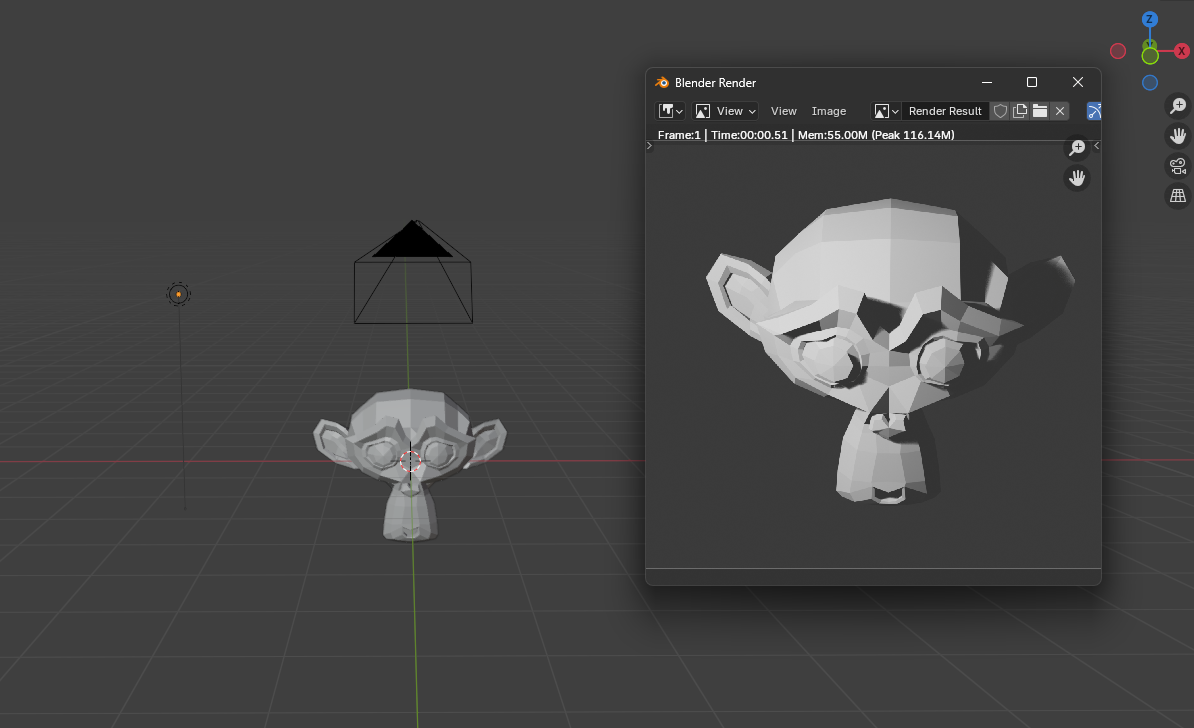
Task: Click the Render Result image name field
Action: 945,111
